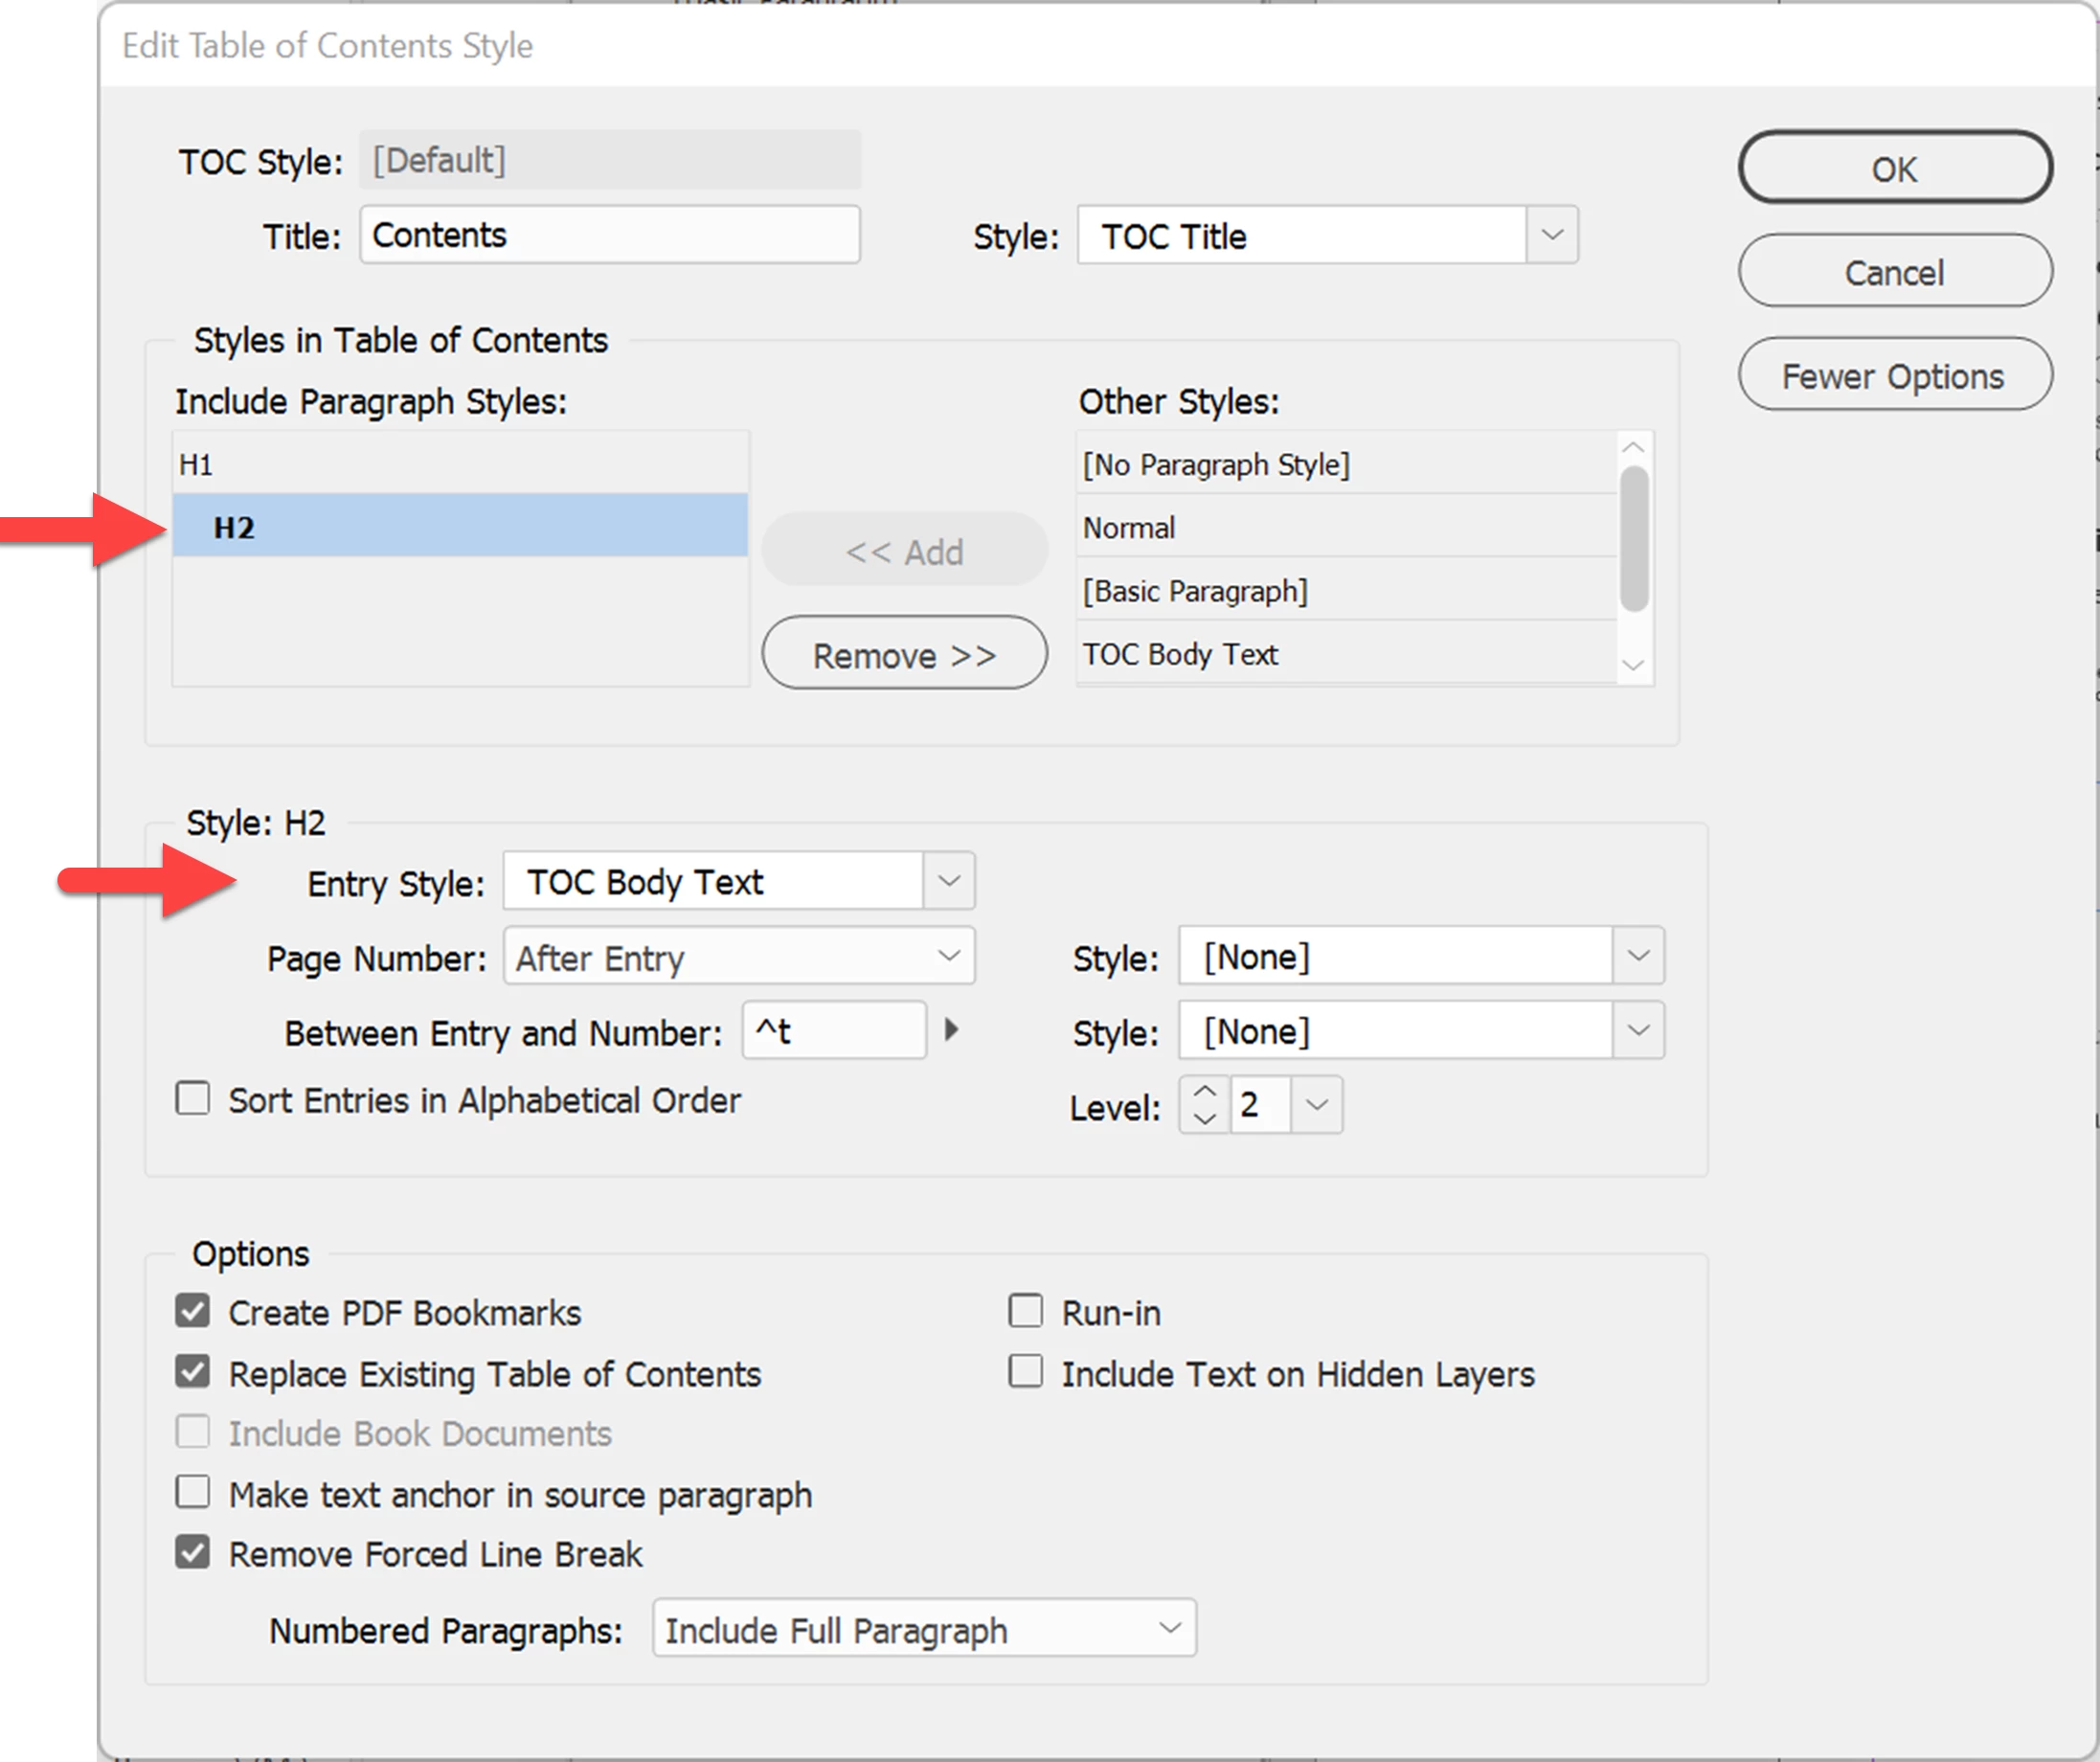This screenshot has height=1762, width=2100.
Task: Disable Create PDF Bookmarks checkbox
Action: pos(193,1311)
